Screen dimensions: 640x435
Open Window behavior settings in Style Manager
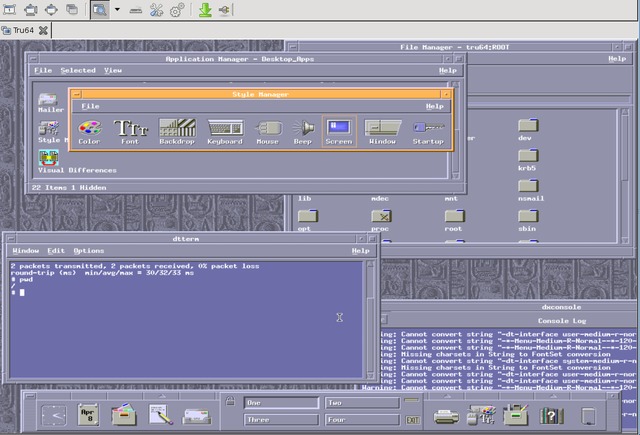(382, 132)
